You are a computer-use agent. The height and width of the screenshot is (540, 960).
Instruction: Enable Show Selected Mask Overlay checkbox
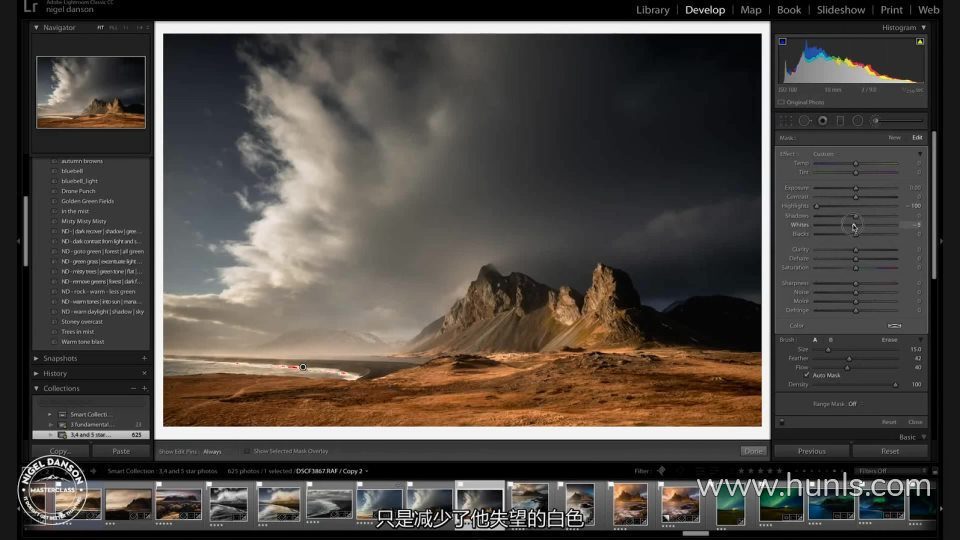click(247, 451)
